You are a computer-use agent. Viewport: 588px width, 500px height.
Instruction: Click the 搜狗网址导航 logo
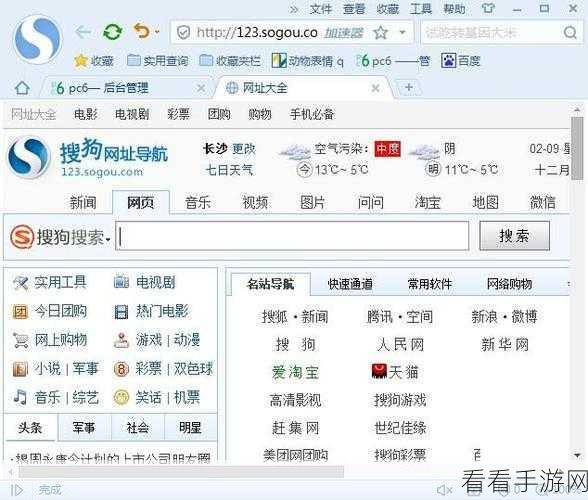[88, 158]
